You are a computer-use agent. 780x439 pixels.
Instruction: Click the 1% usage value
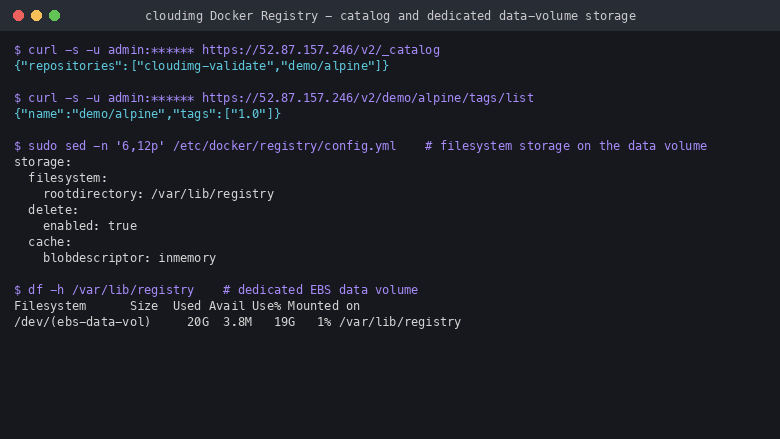click(324, 322)
